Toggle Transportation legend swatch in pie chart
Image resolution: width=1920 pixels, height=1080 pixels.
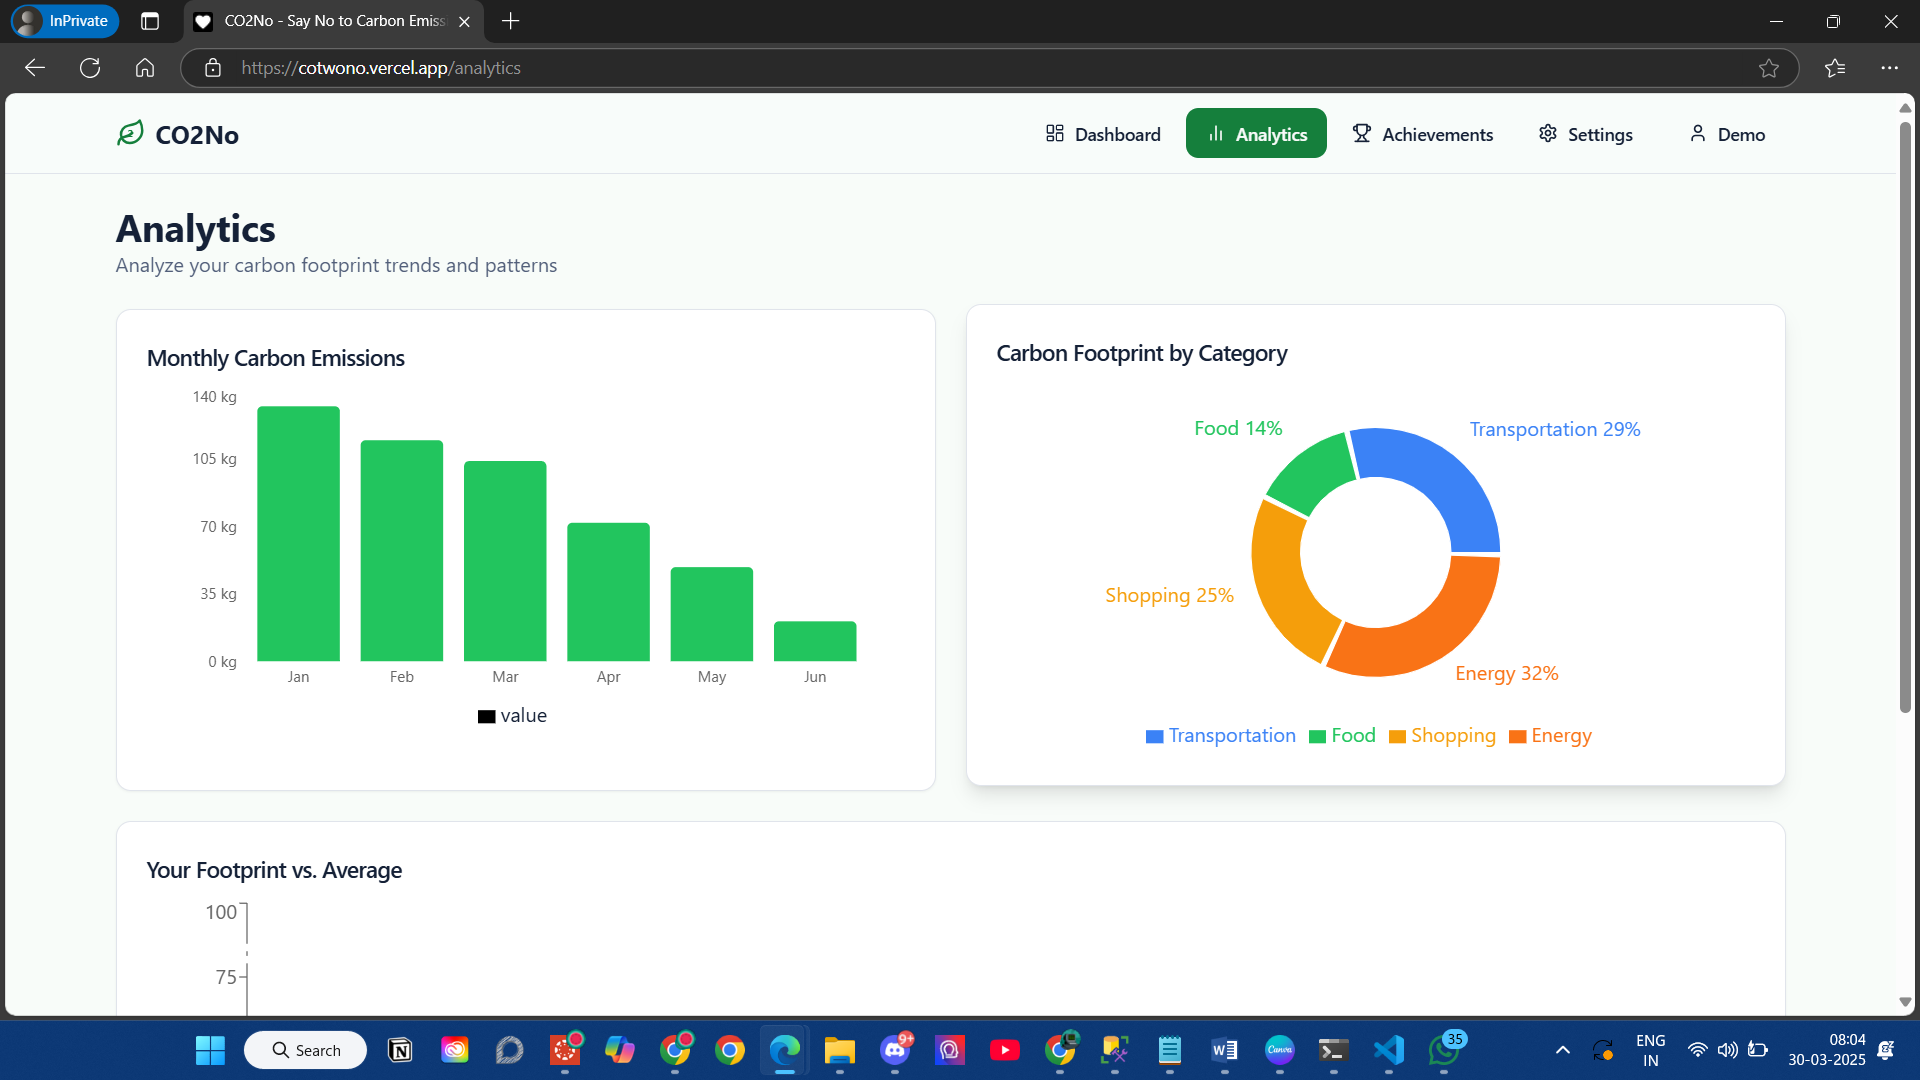pos(1155,737)
